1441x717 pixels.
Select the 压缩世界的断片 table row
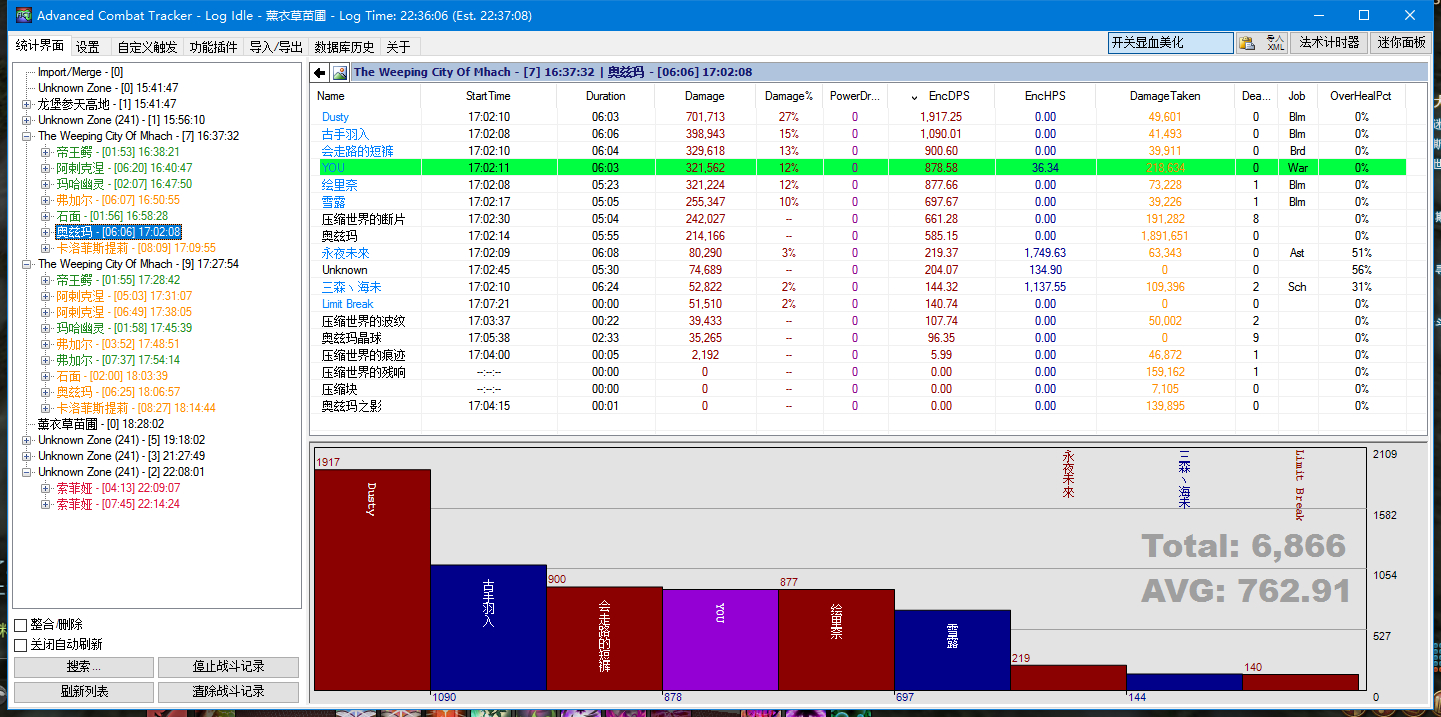coord(862,219)
